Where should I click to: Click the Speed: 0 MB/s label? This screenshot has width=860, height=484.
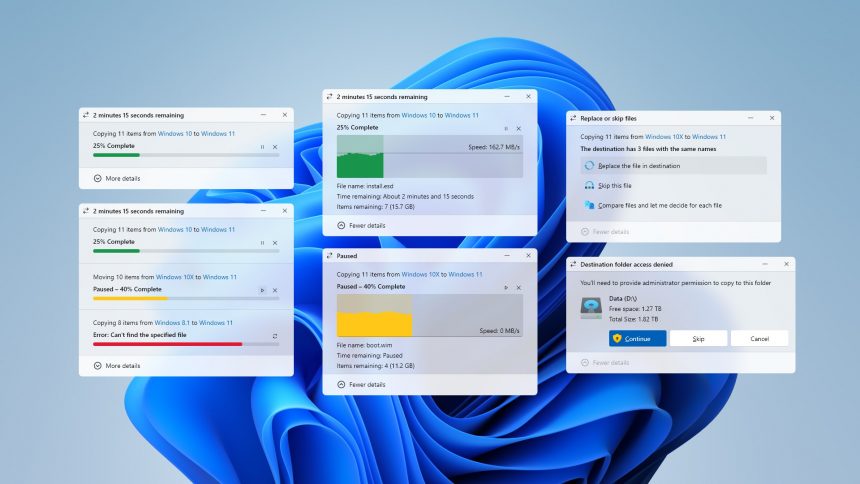pos(499,331)
